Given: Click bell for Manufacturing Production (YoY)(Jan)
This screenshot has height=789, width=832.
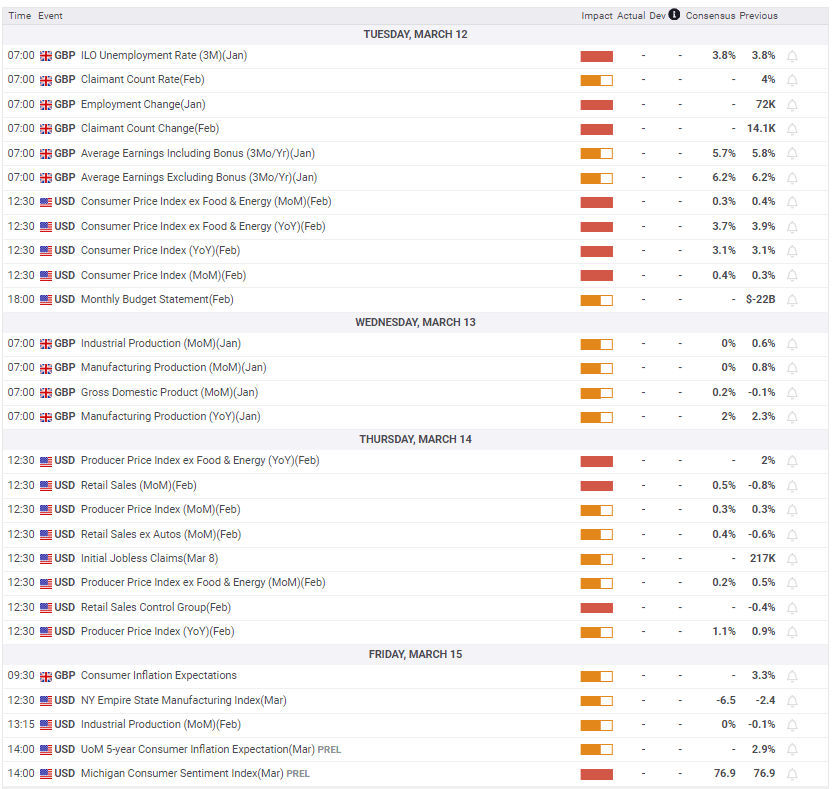Looking at the screenshot, I should (792, 417).
